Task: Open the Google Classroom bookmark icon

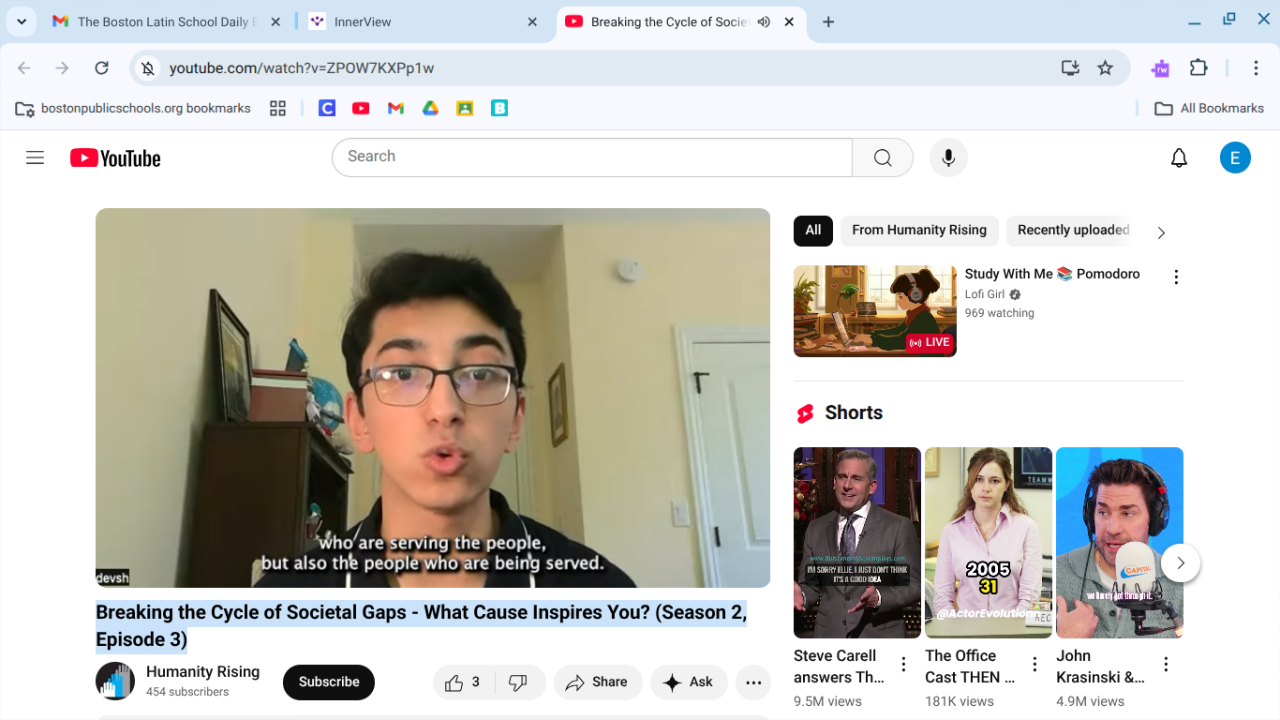Action: click(464, 108)
